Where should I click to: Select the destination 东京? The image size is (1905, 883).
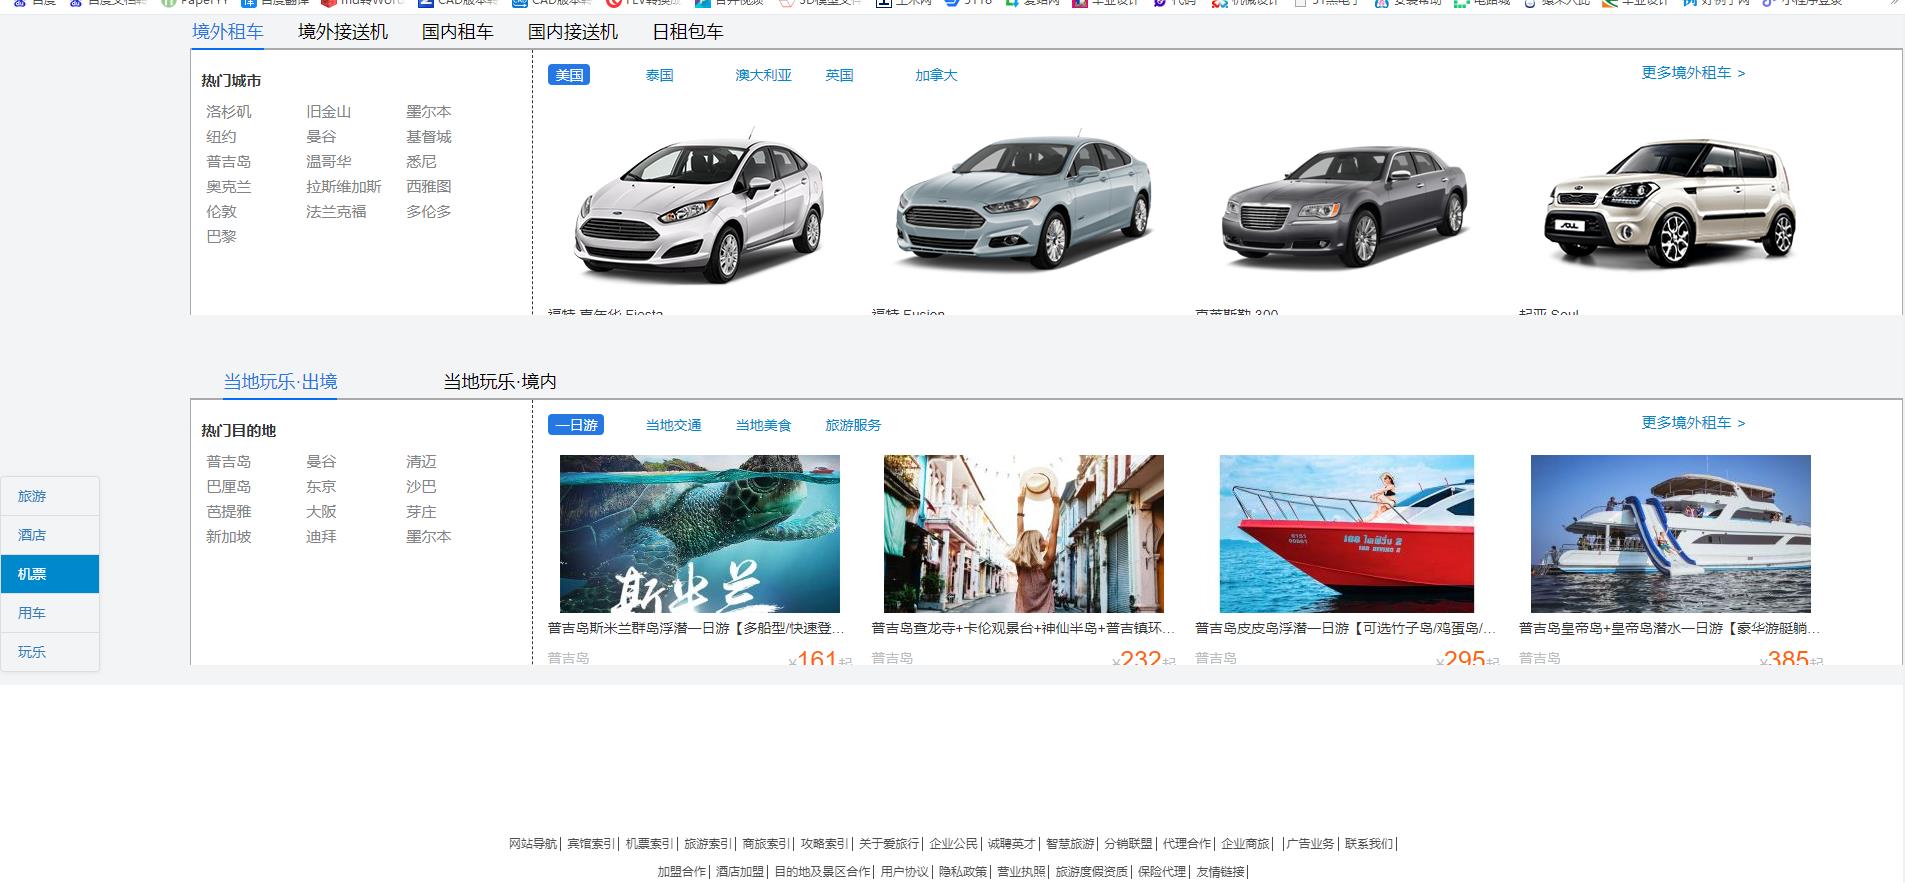coord(321,487)
